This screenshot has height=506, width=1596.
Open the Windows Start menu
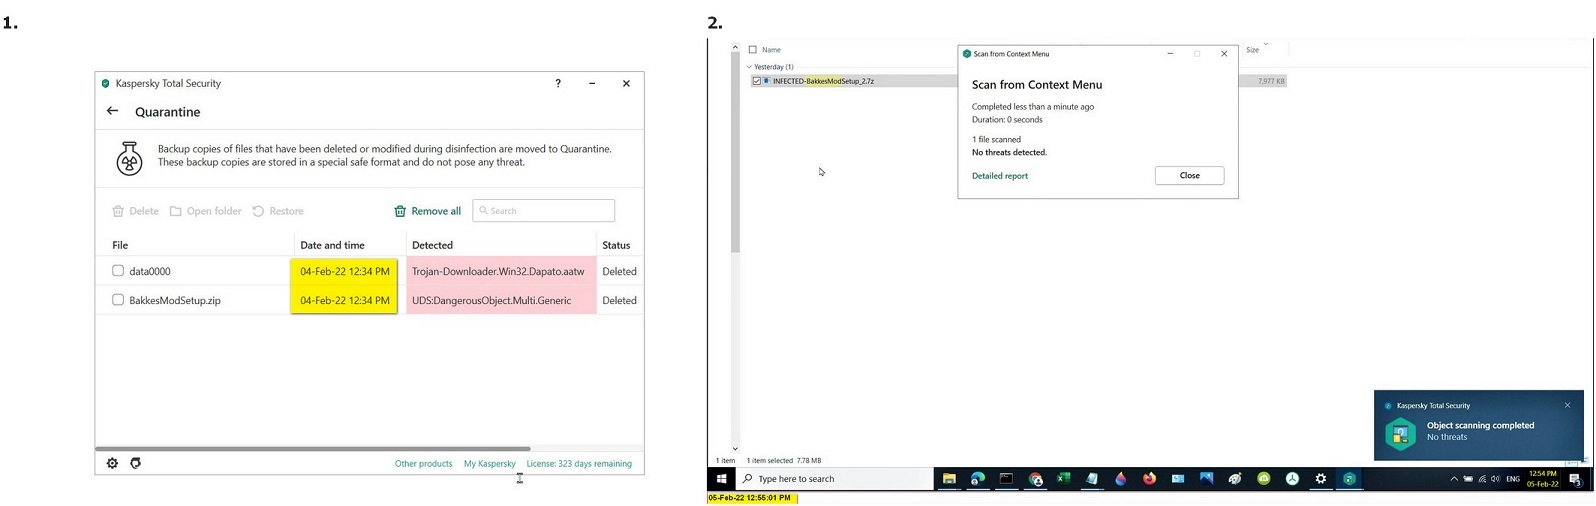pyautogui.click(x=721, y=479)
